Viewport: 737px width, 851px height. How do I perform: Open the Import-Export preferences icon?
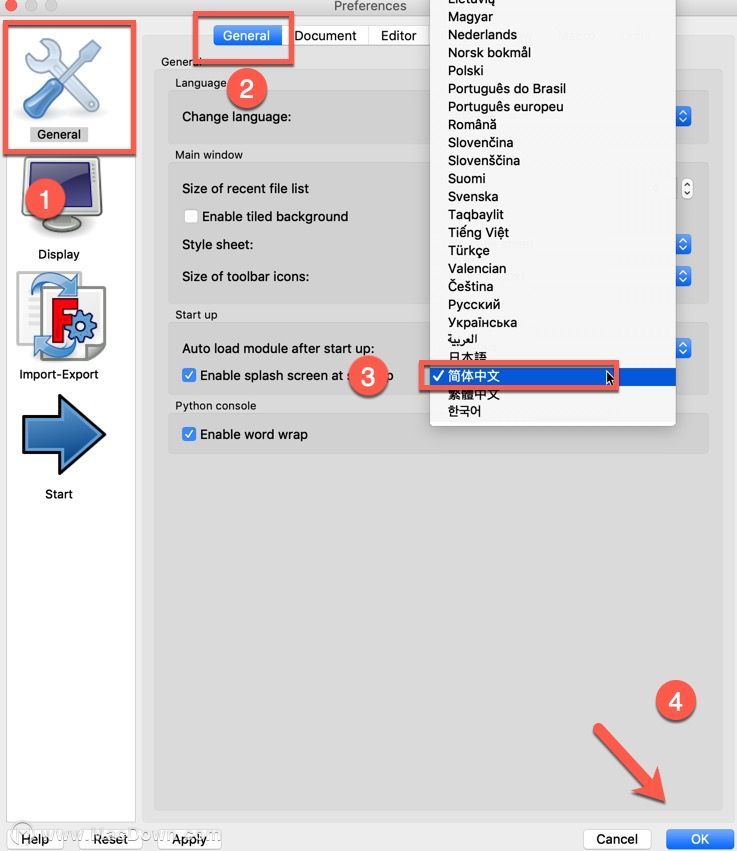click(x=61, y=316)
